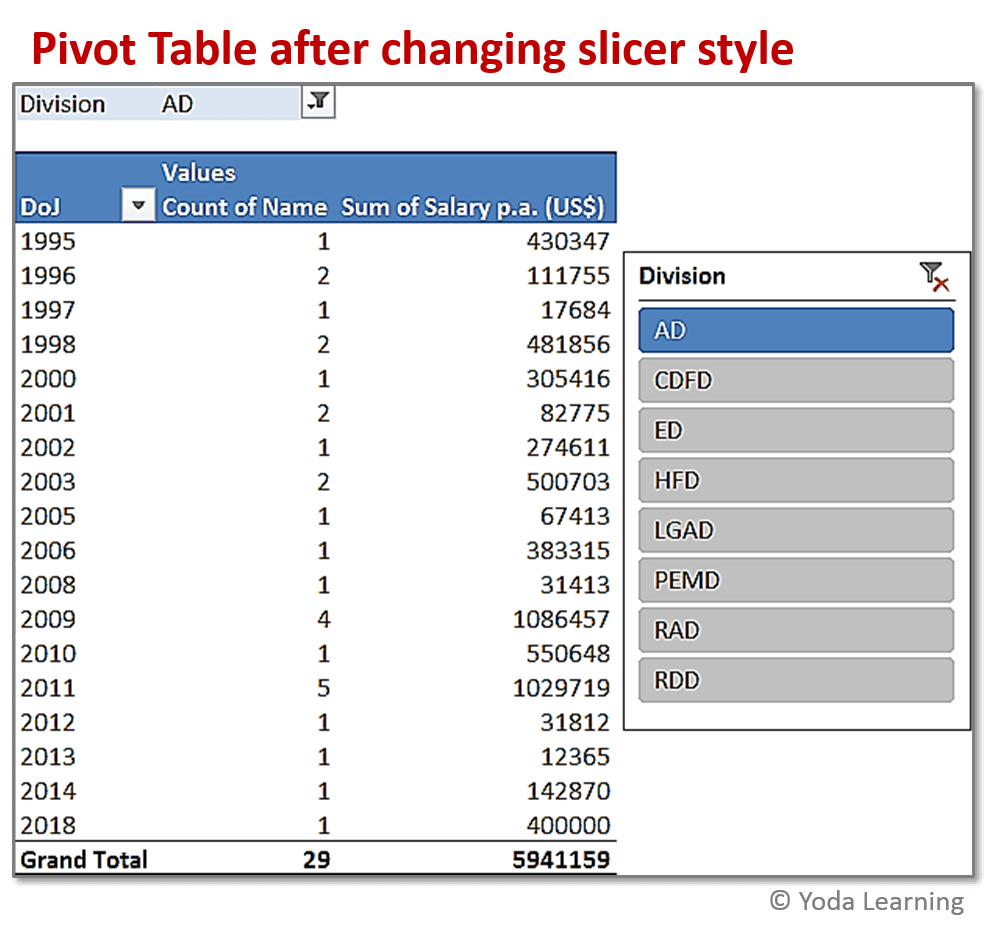
Task: Select RDD in the Division slicer
Action: (x=796, y=680)
